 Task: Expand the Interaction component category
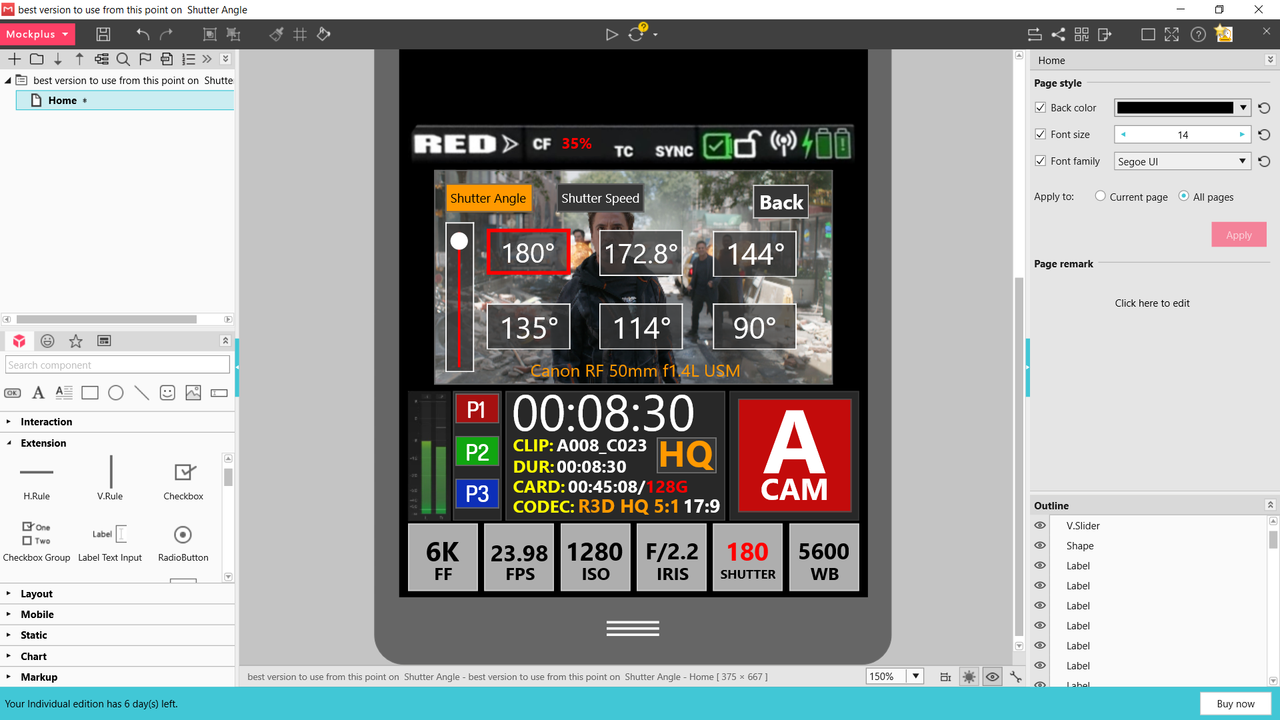(9, 422)
